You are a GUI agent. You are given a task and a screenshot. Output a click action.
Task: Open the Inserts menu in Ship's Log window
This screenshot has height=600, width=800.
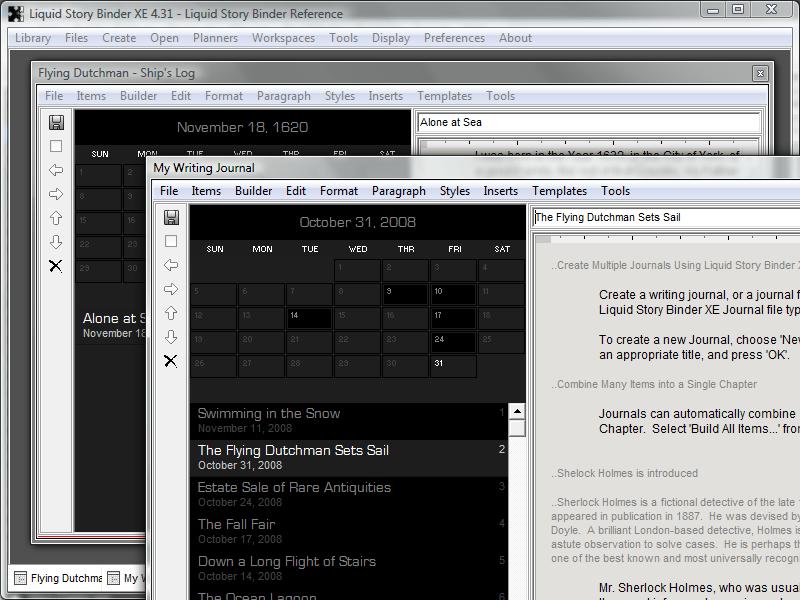(x=385, y=96)
